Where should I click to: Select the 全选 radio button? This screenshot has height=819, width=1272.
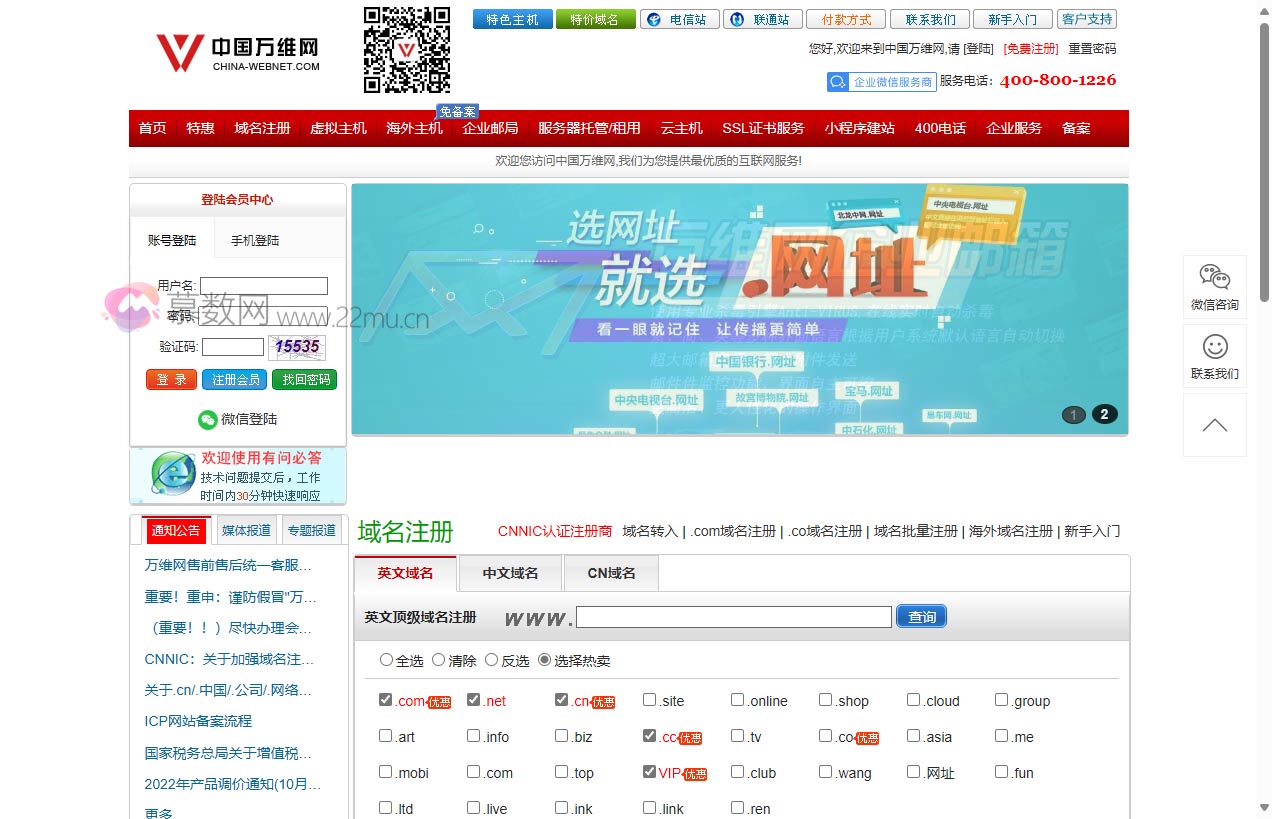point(385,659)
